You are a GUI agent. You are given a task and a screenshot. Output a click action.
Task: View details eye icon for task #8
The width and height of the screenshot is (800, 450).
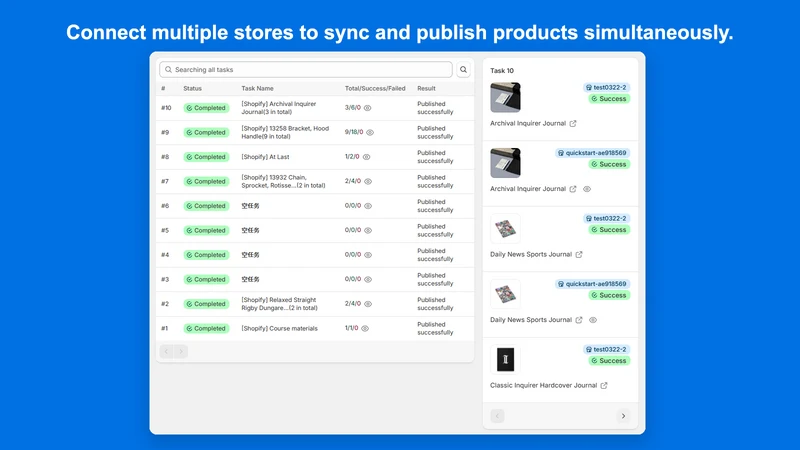point(366,157)
